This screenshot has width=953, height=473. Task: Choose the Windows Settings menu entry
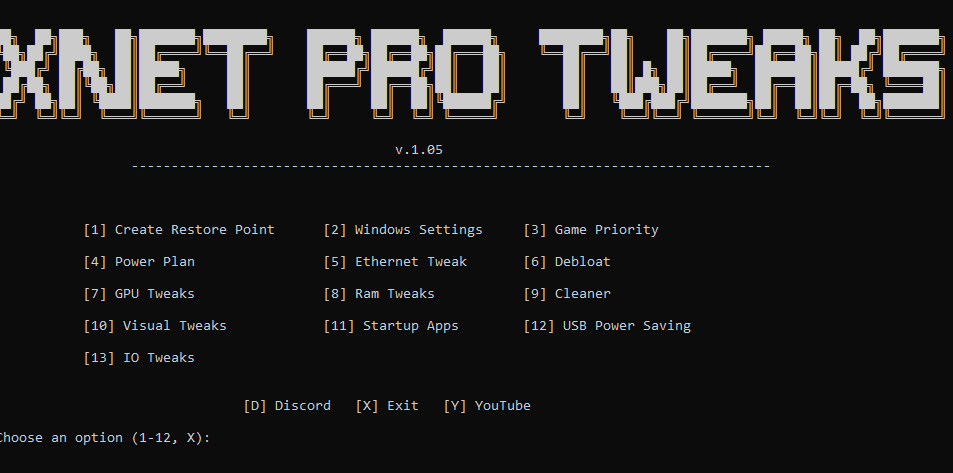(x=403, y=230)
